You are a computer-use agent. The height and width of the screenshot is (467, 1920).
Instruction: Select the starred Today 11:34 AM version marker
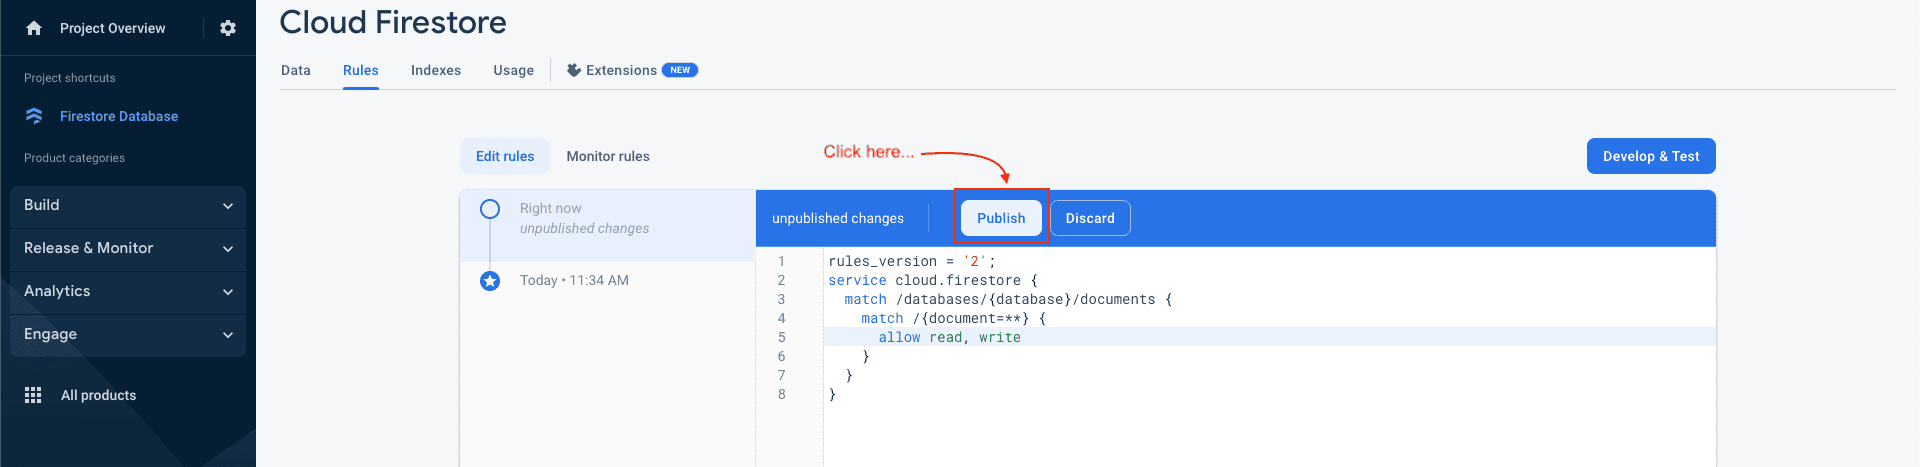click(x=490, y=281)
